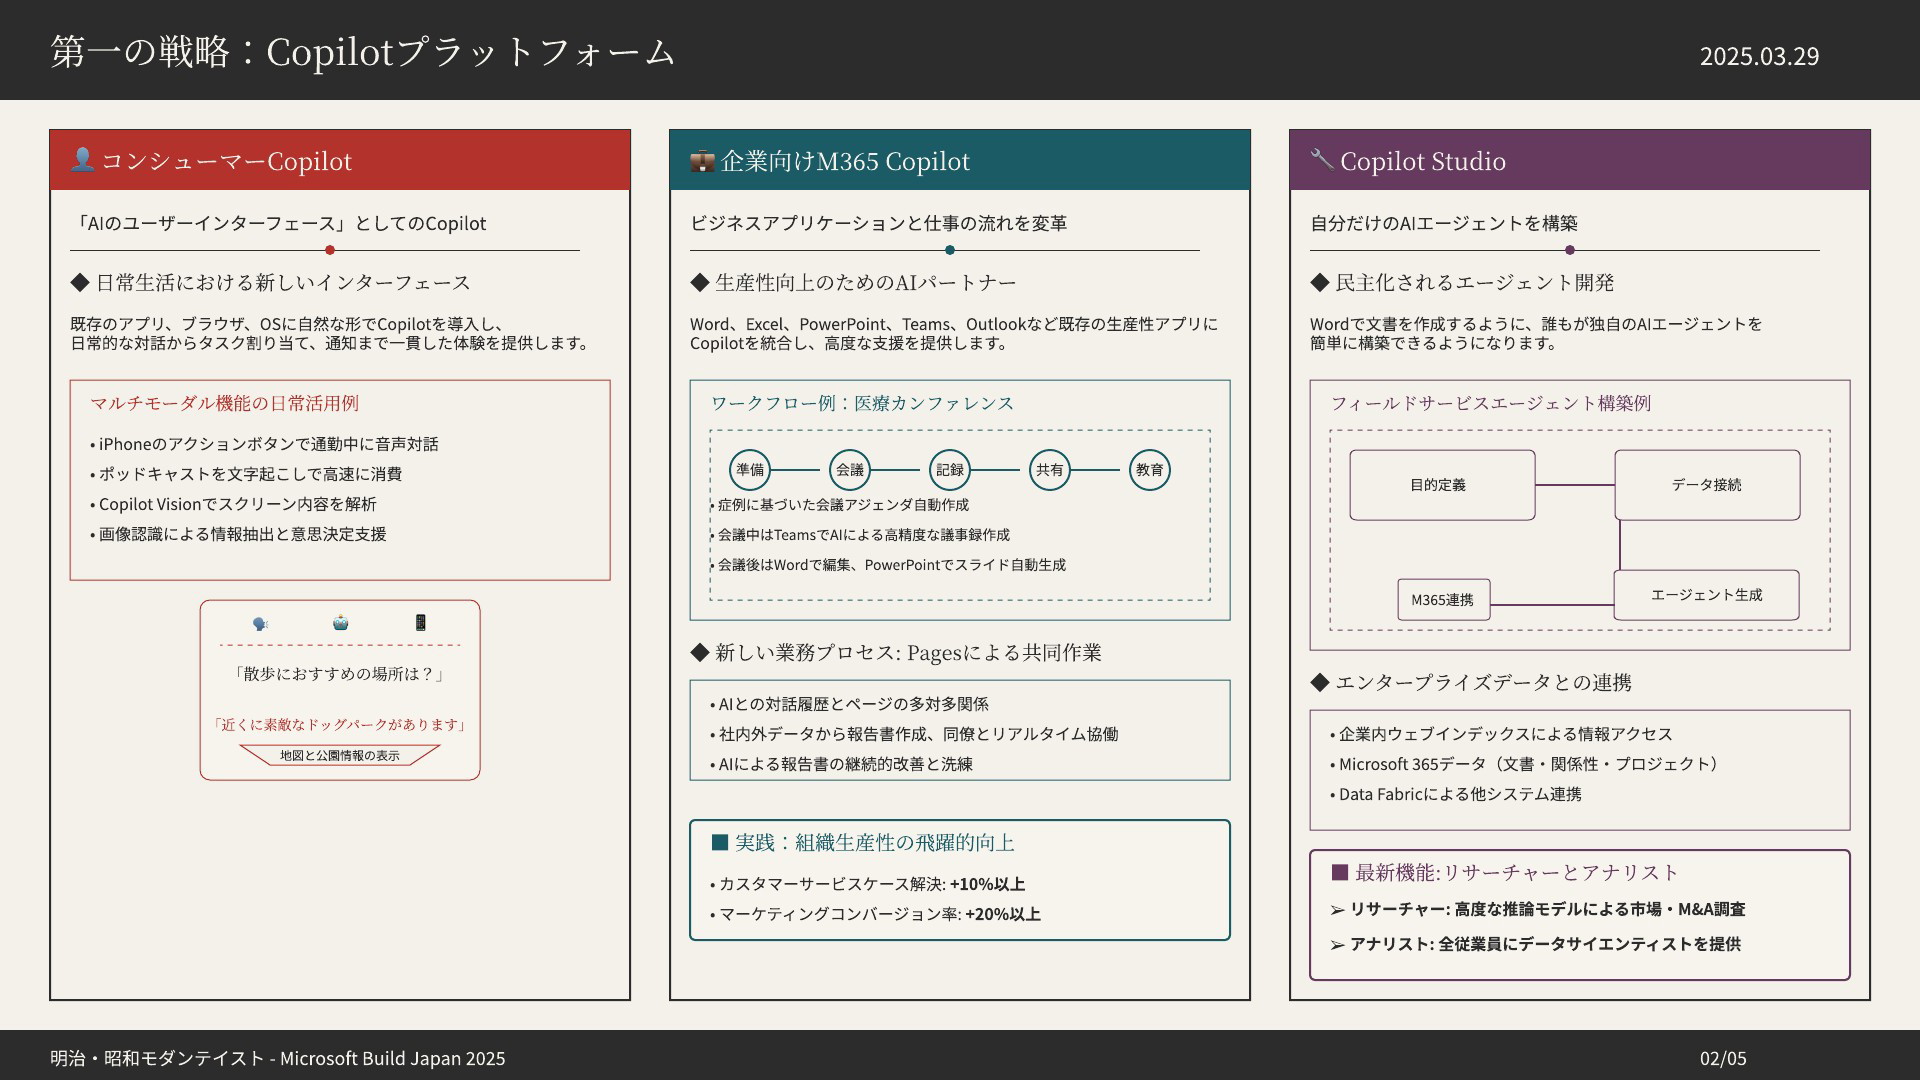The height and width of the screenshot is (1080, 1920).
Task: Click the mobile phone icon
Action: [x=420, y=623]
